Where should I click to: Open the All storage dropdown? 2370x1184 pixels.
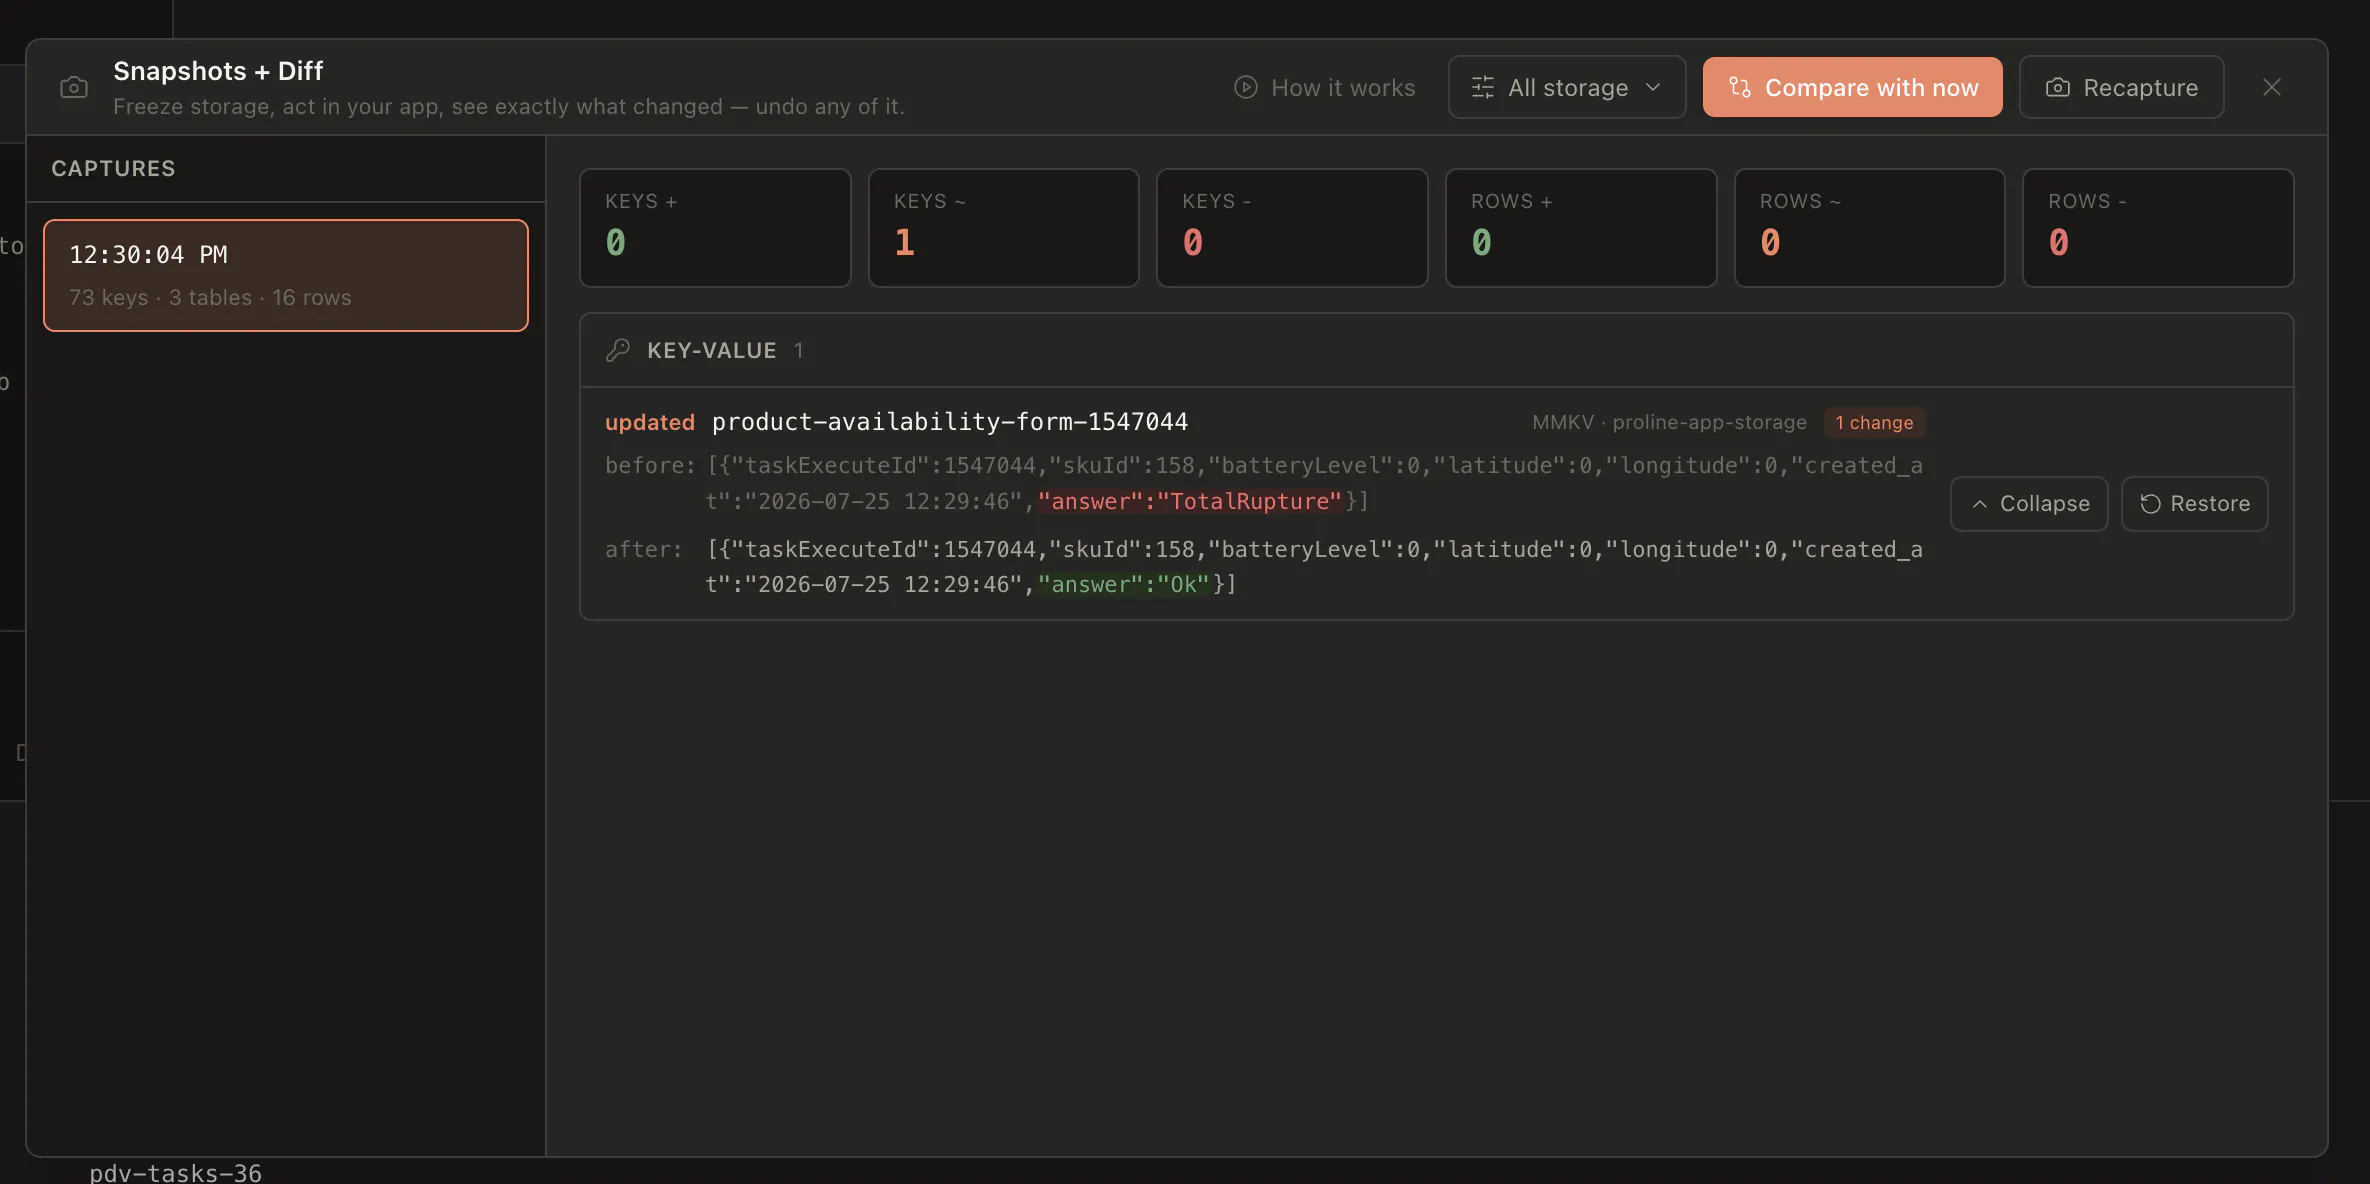tap(1567, 87)
